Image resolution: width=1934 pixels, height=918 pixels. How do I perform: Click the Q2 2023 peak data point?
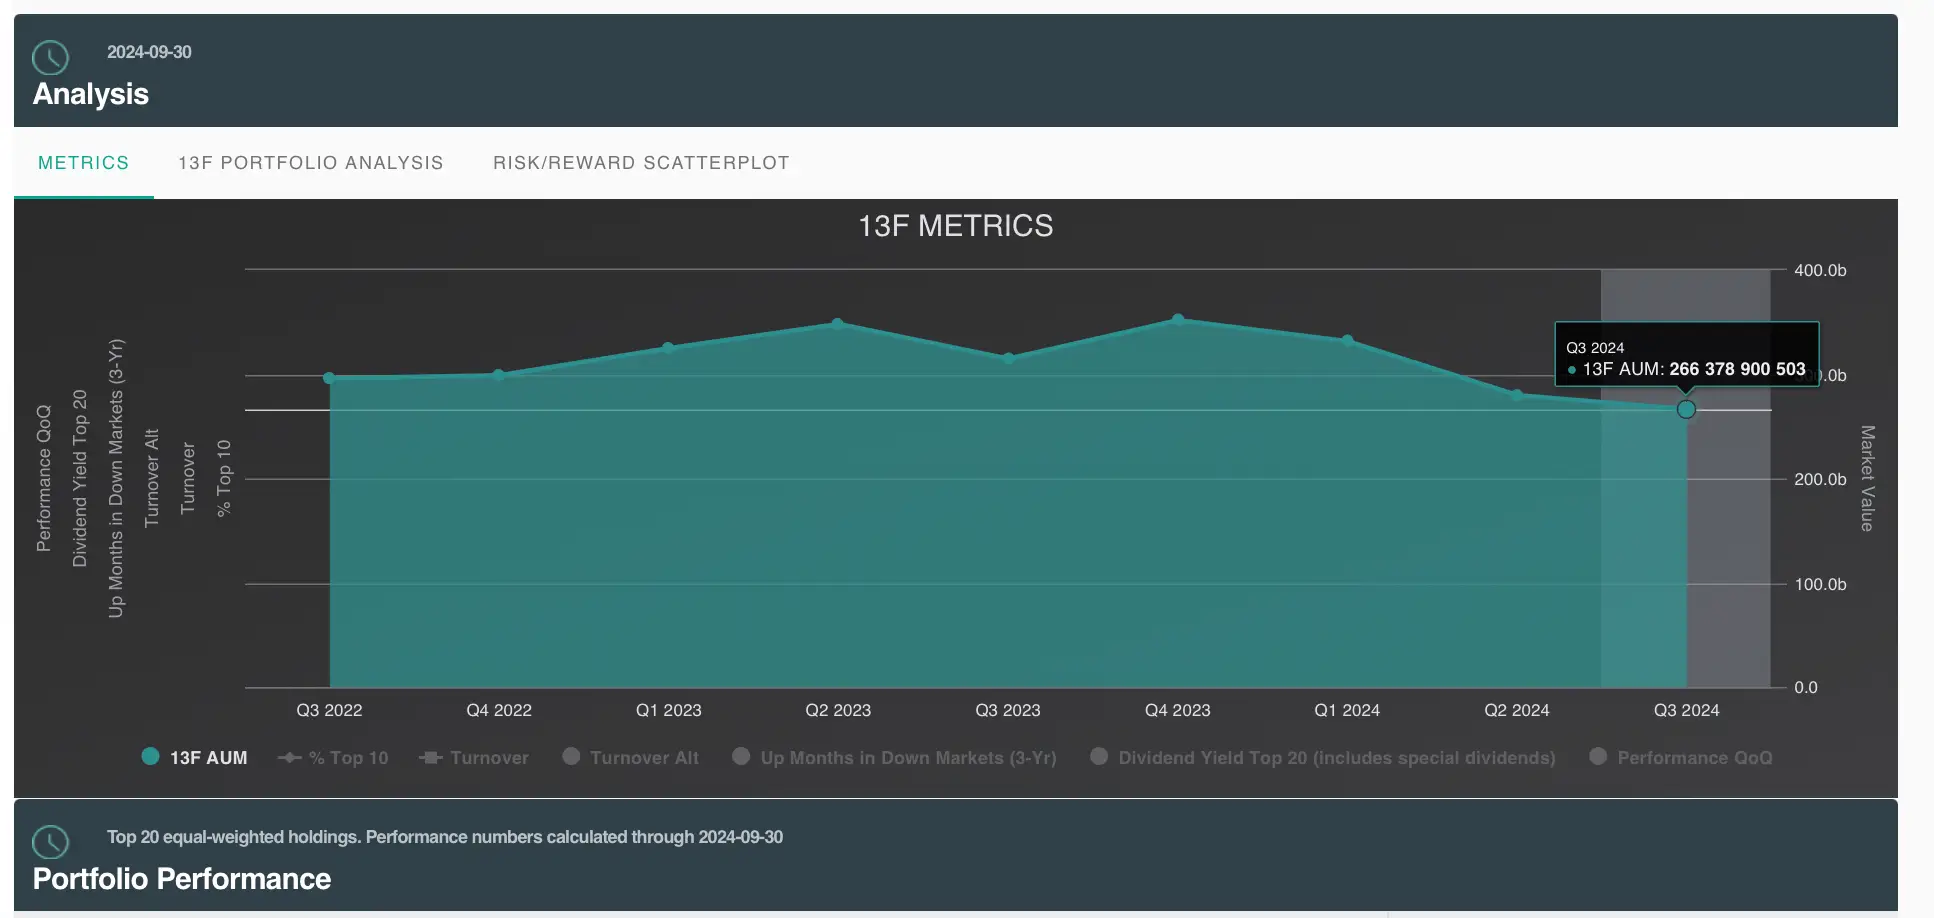[838, 324]
